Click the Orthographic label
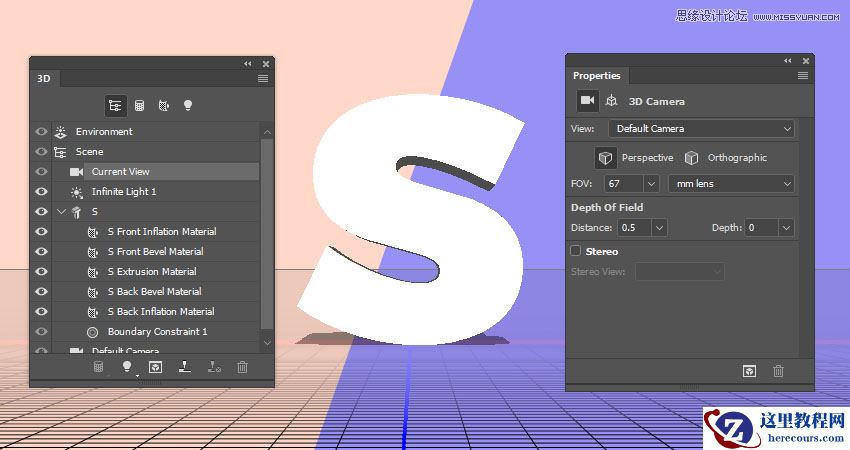 pyautogui.click(x=737, y=158)
